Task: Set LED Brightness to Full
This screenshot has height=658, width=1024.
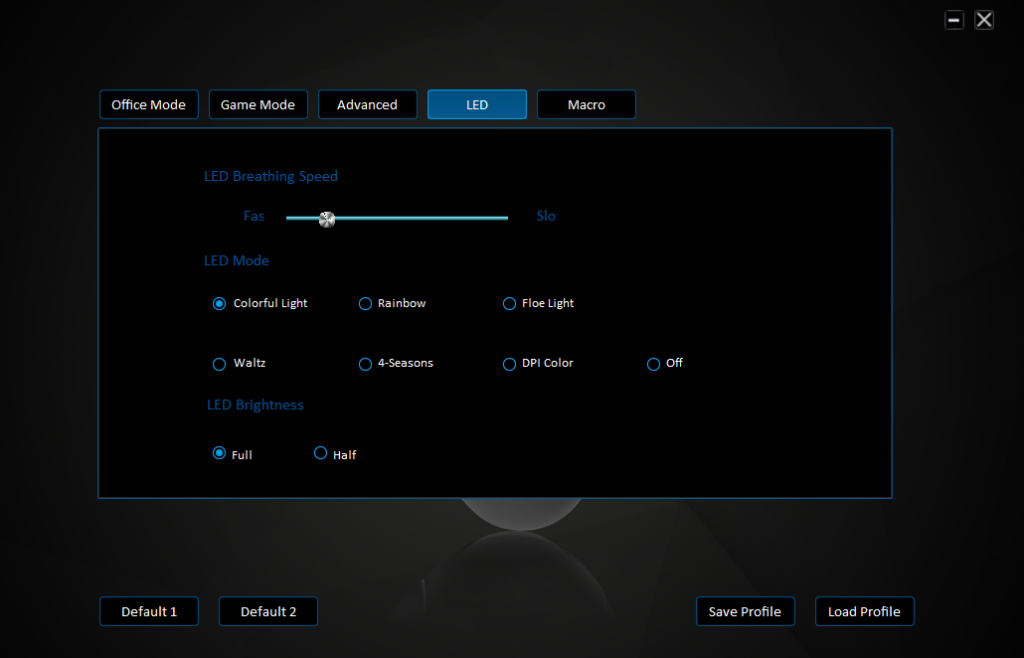Action: click(220, 453)
